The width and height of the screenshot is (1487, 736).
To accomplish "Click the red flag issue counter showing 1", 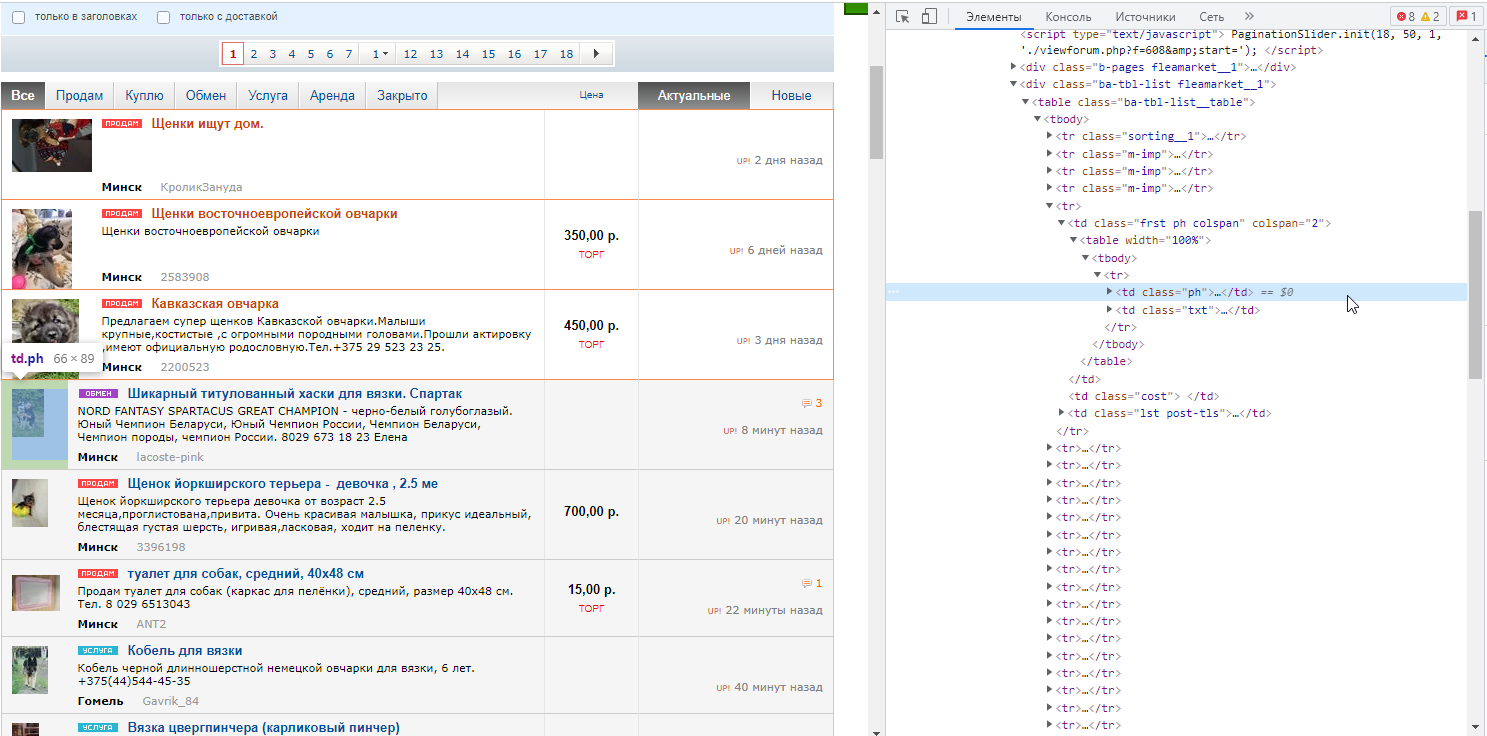I will (1467, 17).
